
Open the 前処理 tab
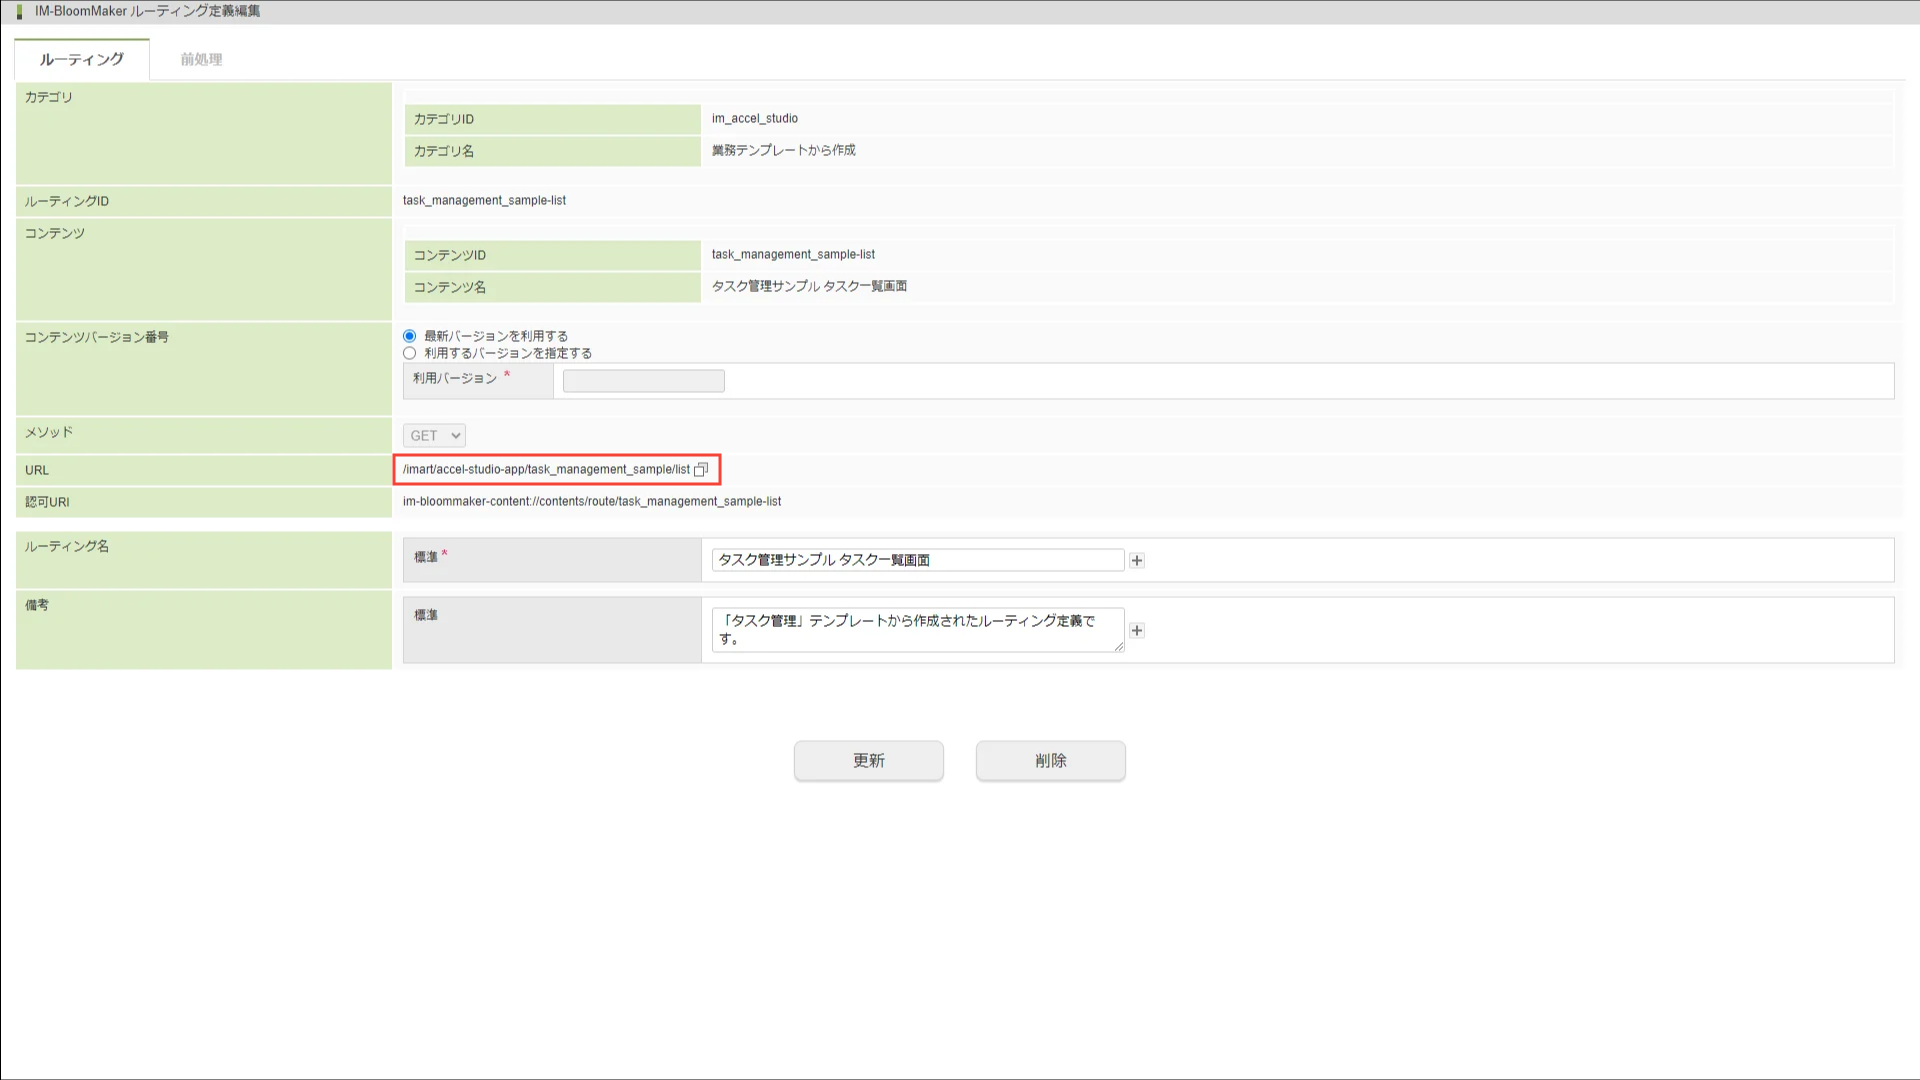click(x=201, y=60)
